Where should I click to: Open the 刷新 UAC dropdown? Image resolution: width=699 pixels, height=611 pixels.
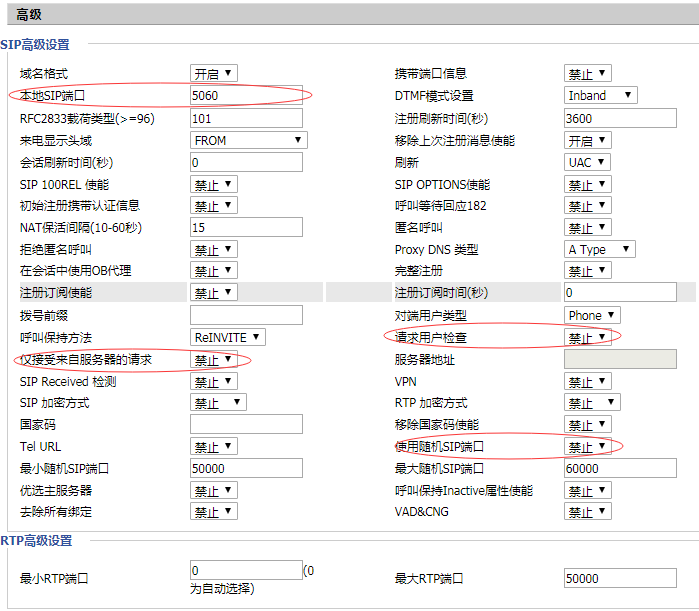(587, 162)
